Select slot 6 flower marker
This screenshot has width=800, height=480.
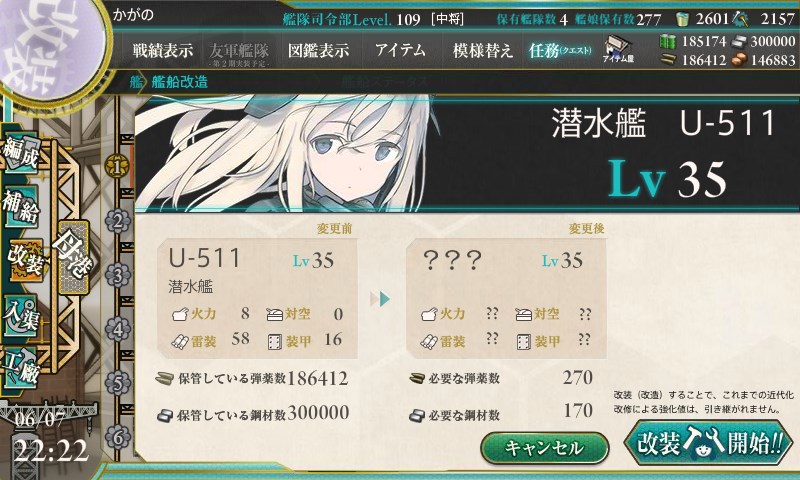[117, 437]
